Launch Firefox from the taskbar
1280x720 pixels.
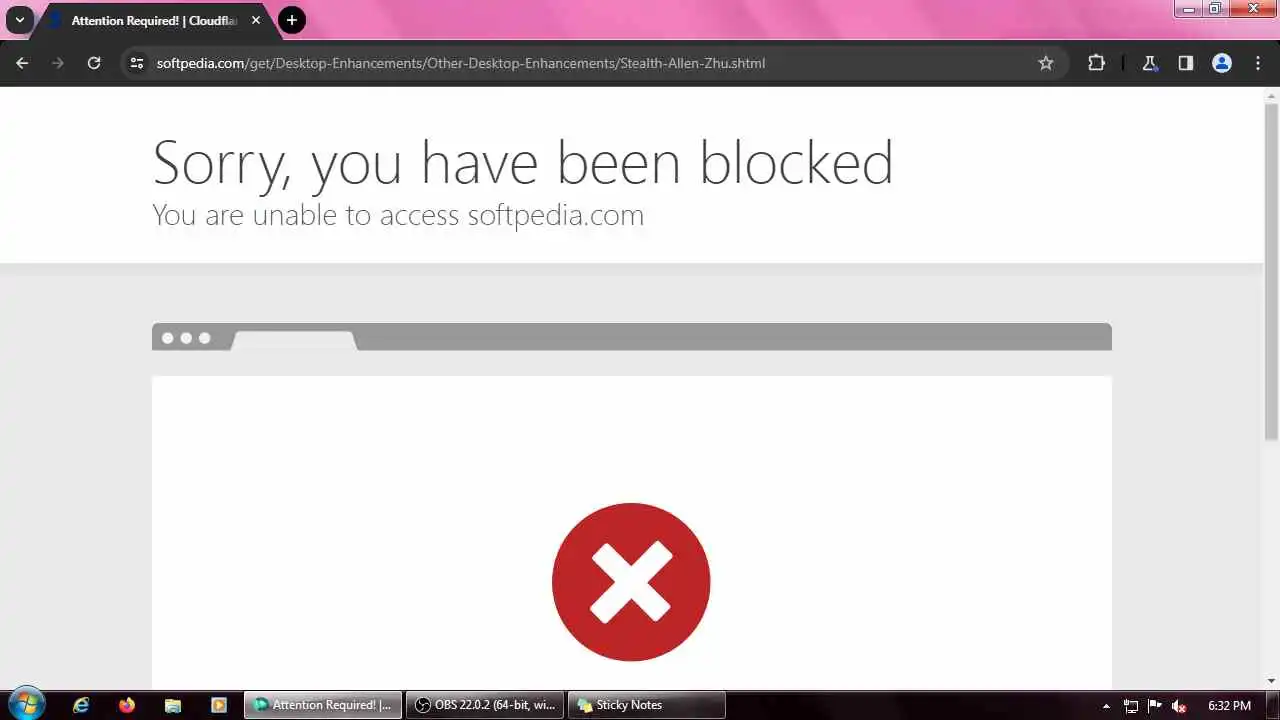click(x=127, y=705)
